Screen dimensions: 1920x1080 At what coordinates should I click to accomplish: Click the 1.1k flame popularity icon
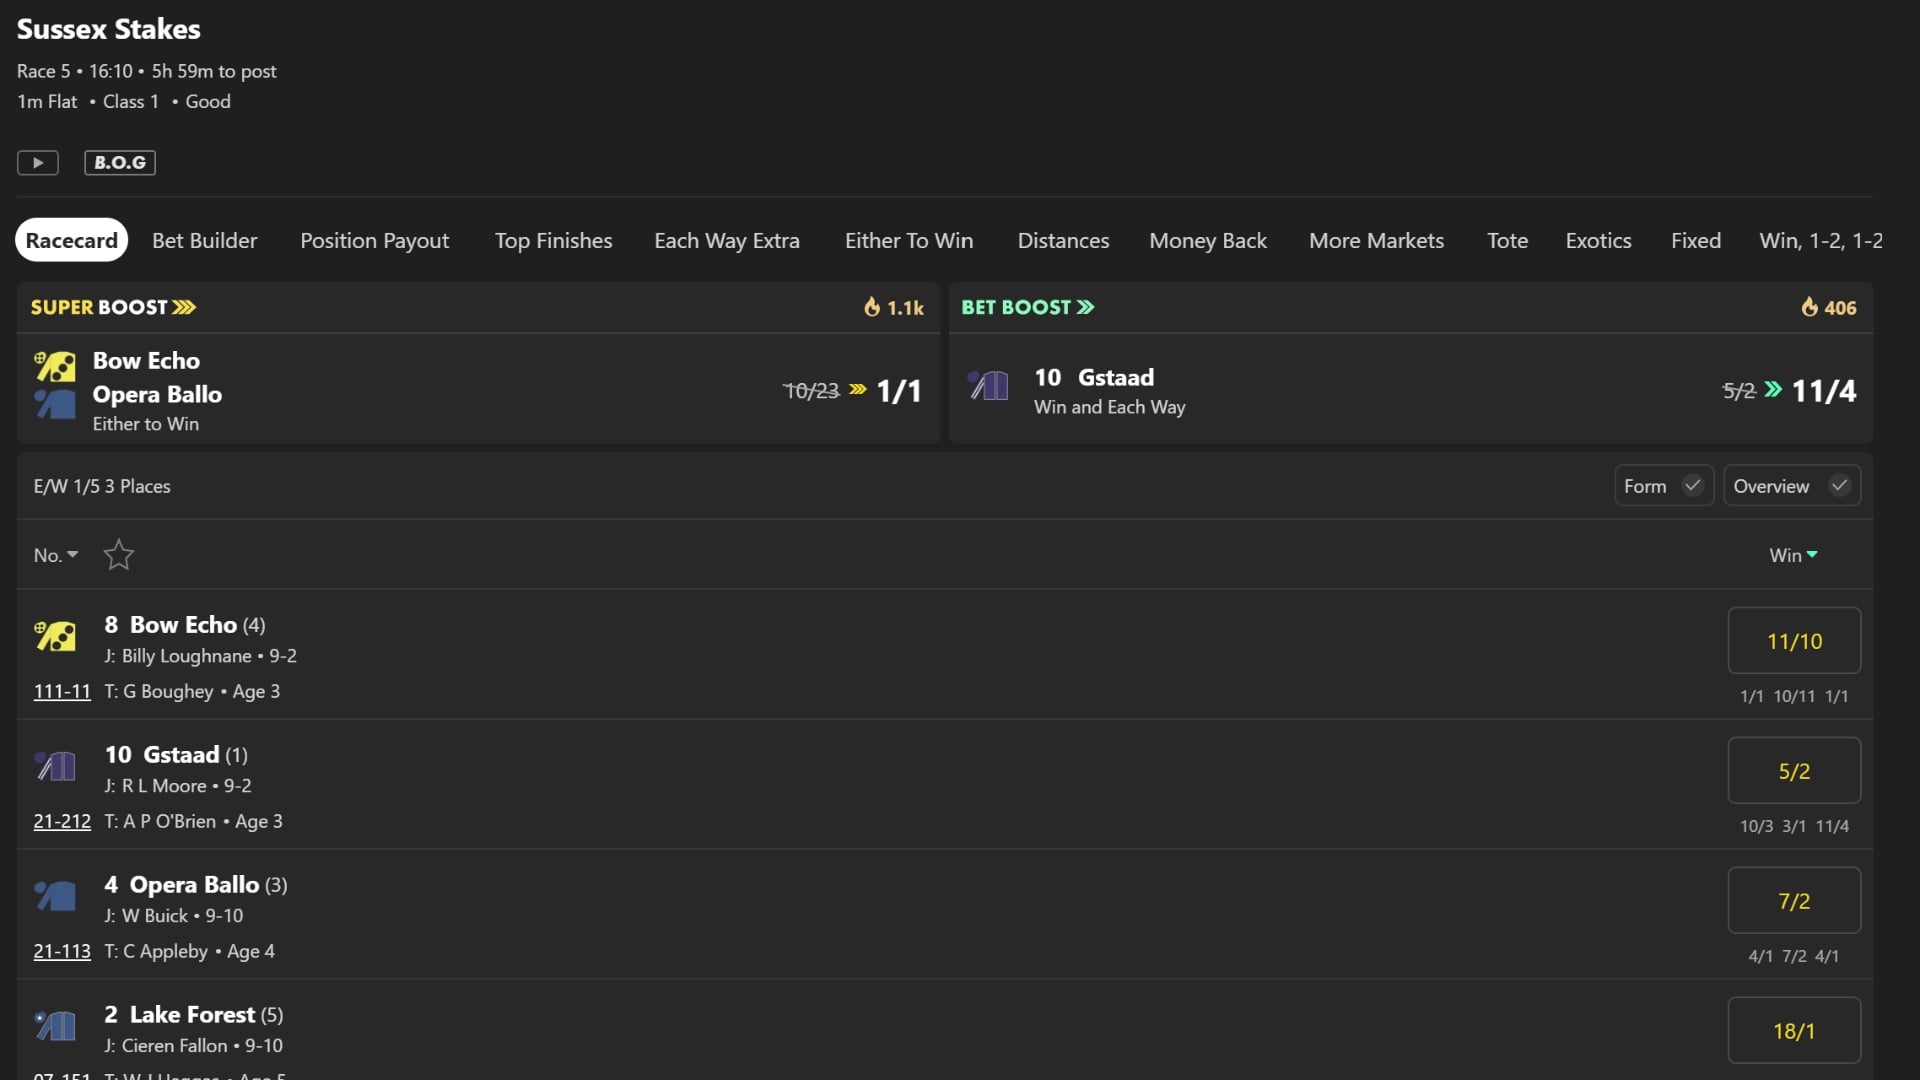[872, 307]
